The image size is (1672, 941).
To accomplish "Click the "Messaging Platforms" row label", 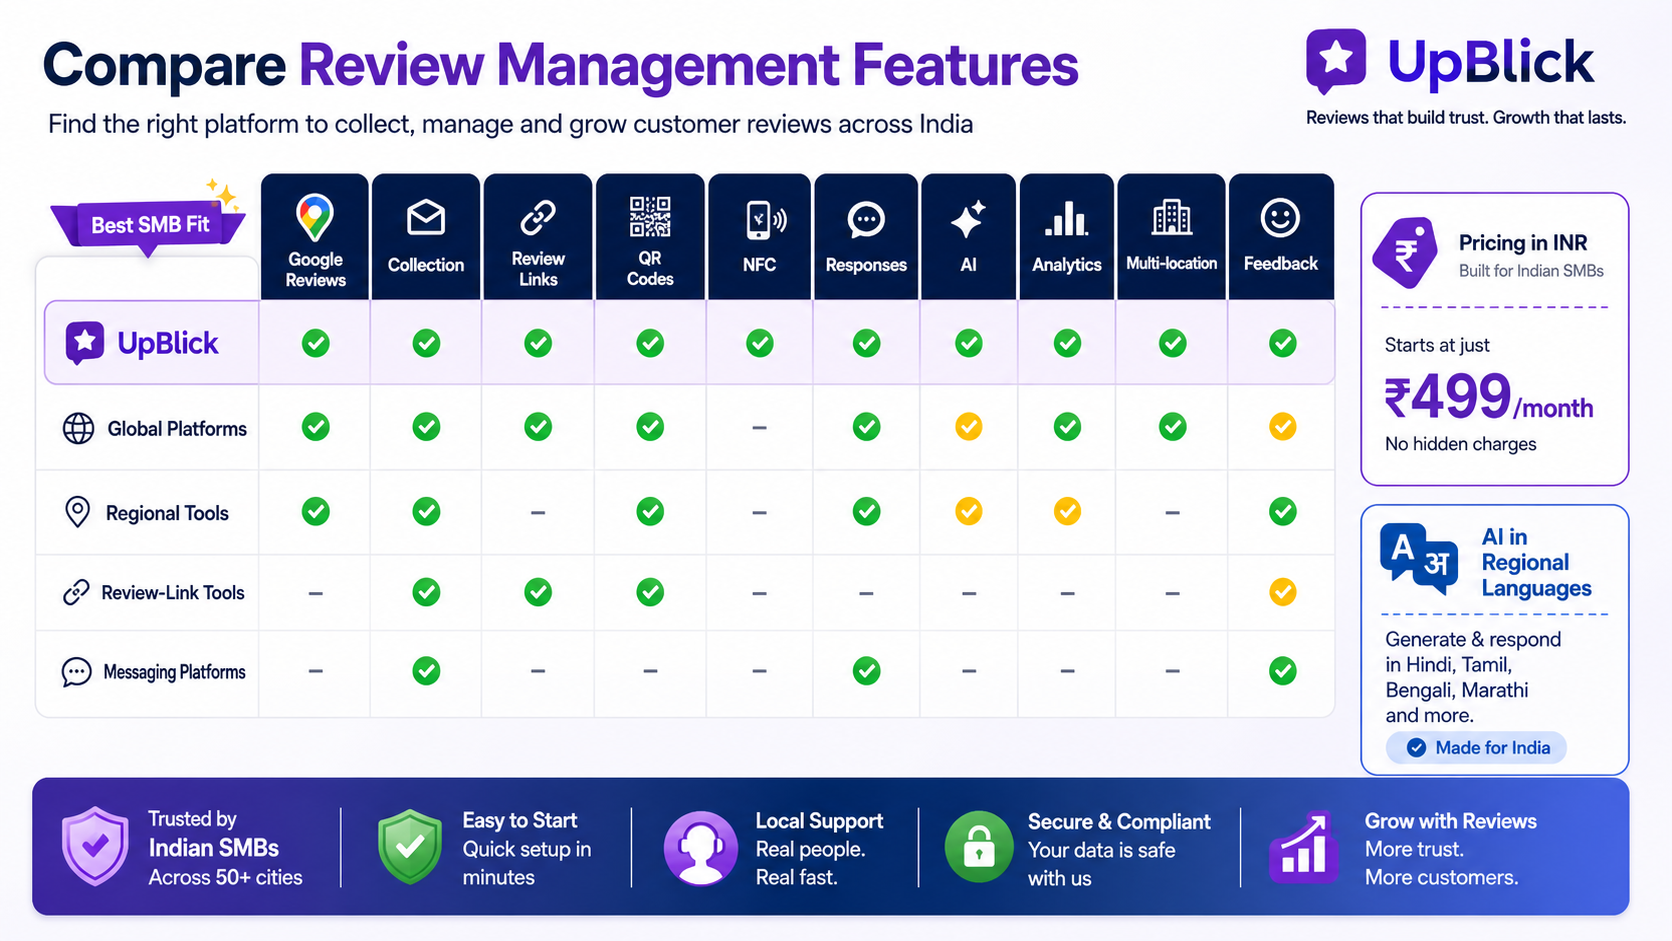I will (174, 673).
